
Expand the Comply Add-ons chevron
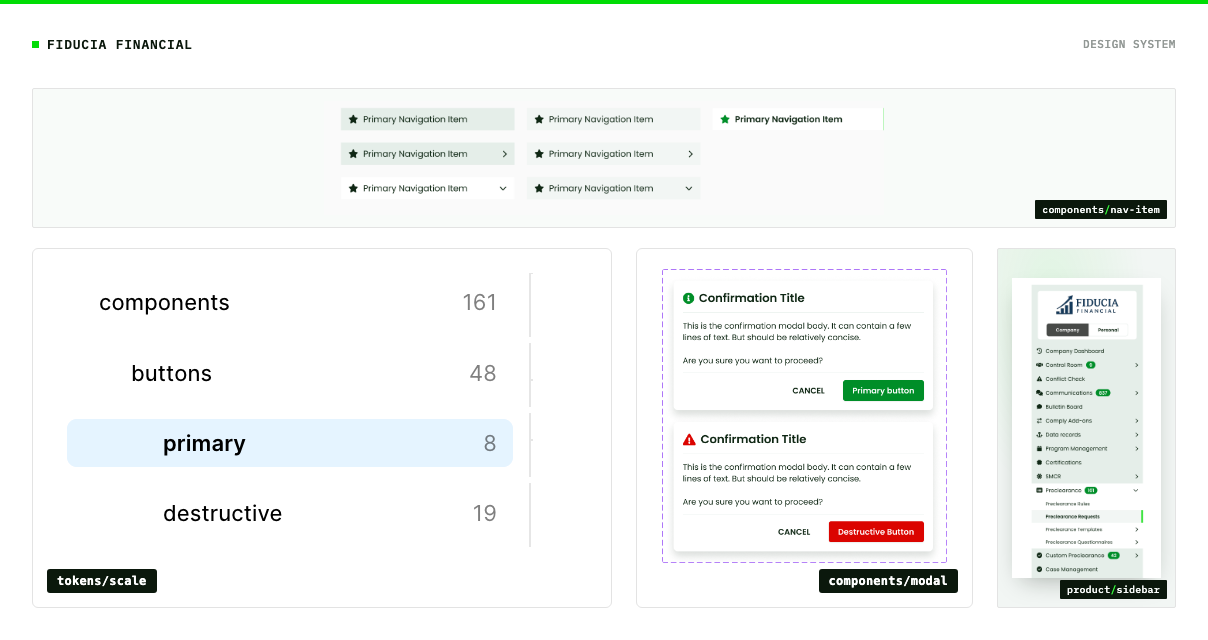tap(1136, 421)
